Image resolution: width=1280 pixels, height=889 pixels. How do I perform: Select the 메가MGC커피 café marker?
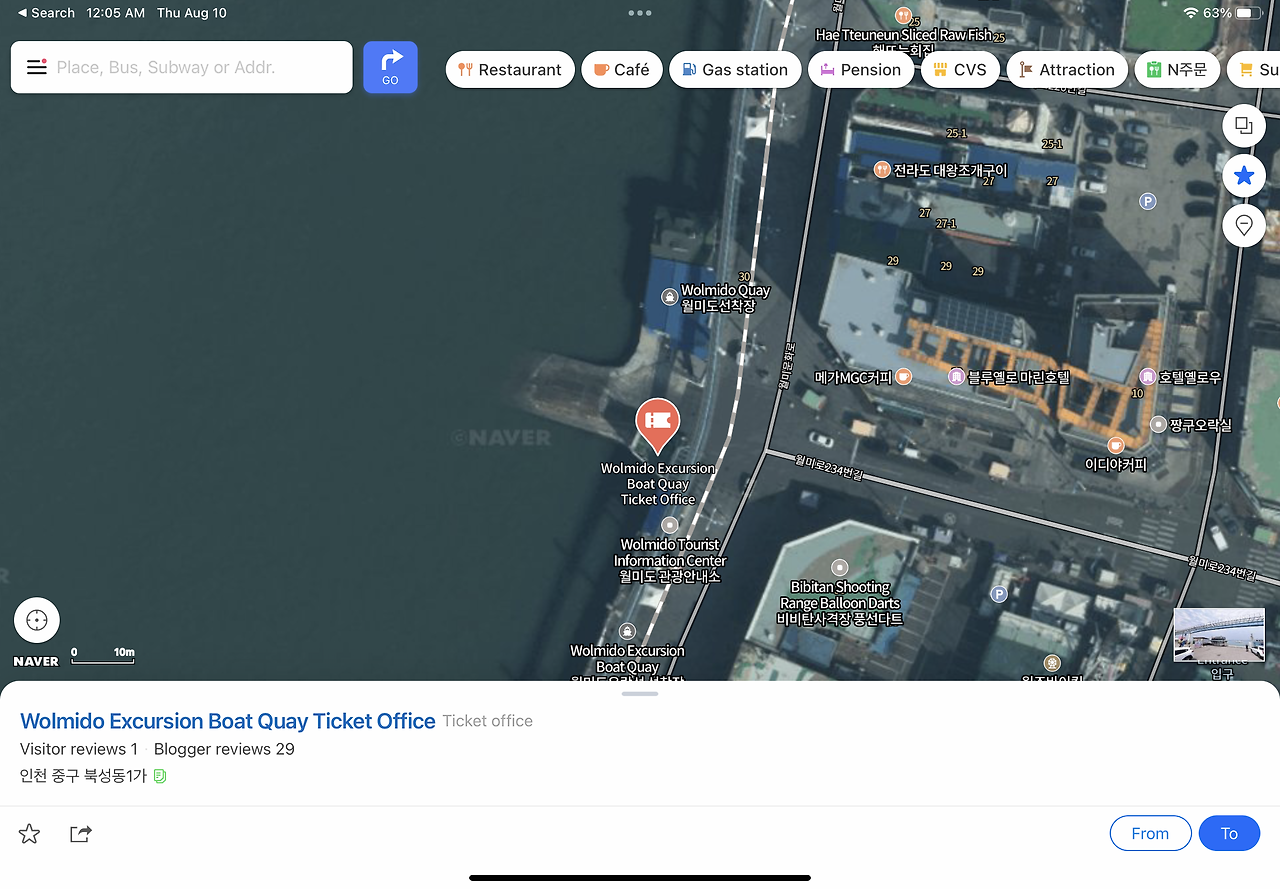903,376
